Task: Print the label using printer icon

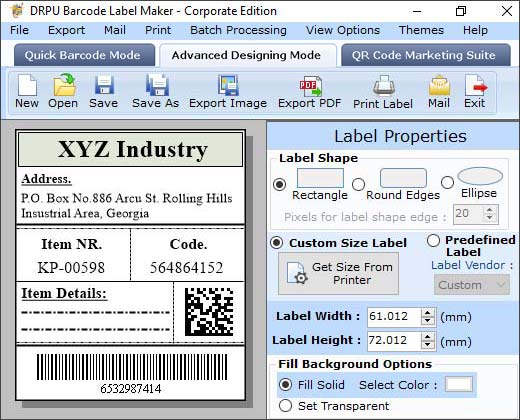Action: [383, 92]
